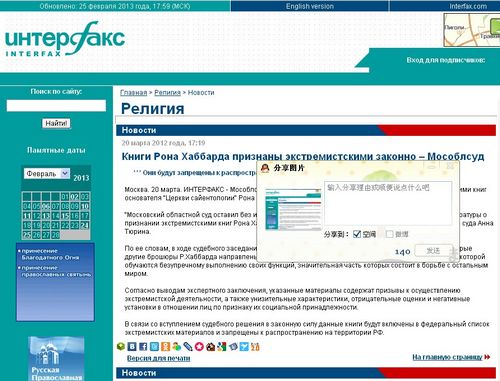
Task: Click the 140 character counter
Action: [x=403, y=252]
